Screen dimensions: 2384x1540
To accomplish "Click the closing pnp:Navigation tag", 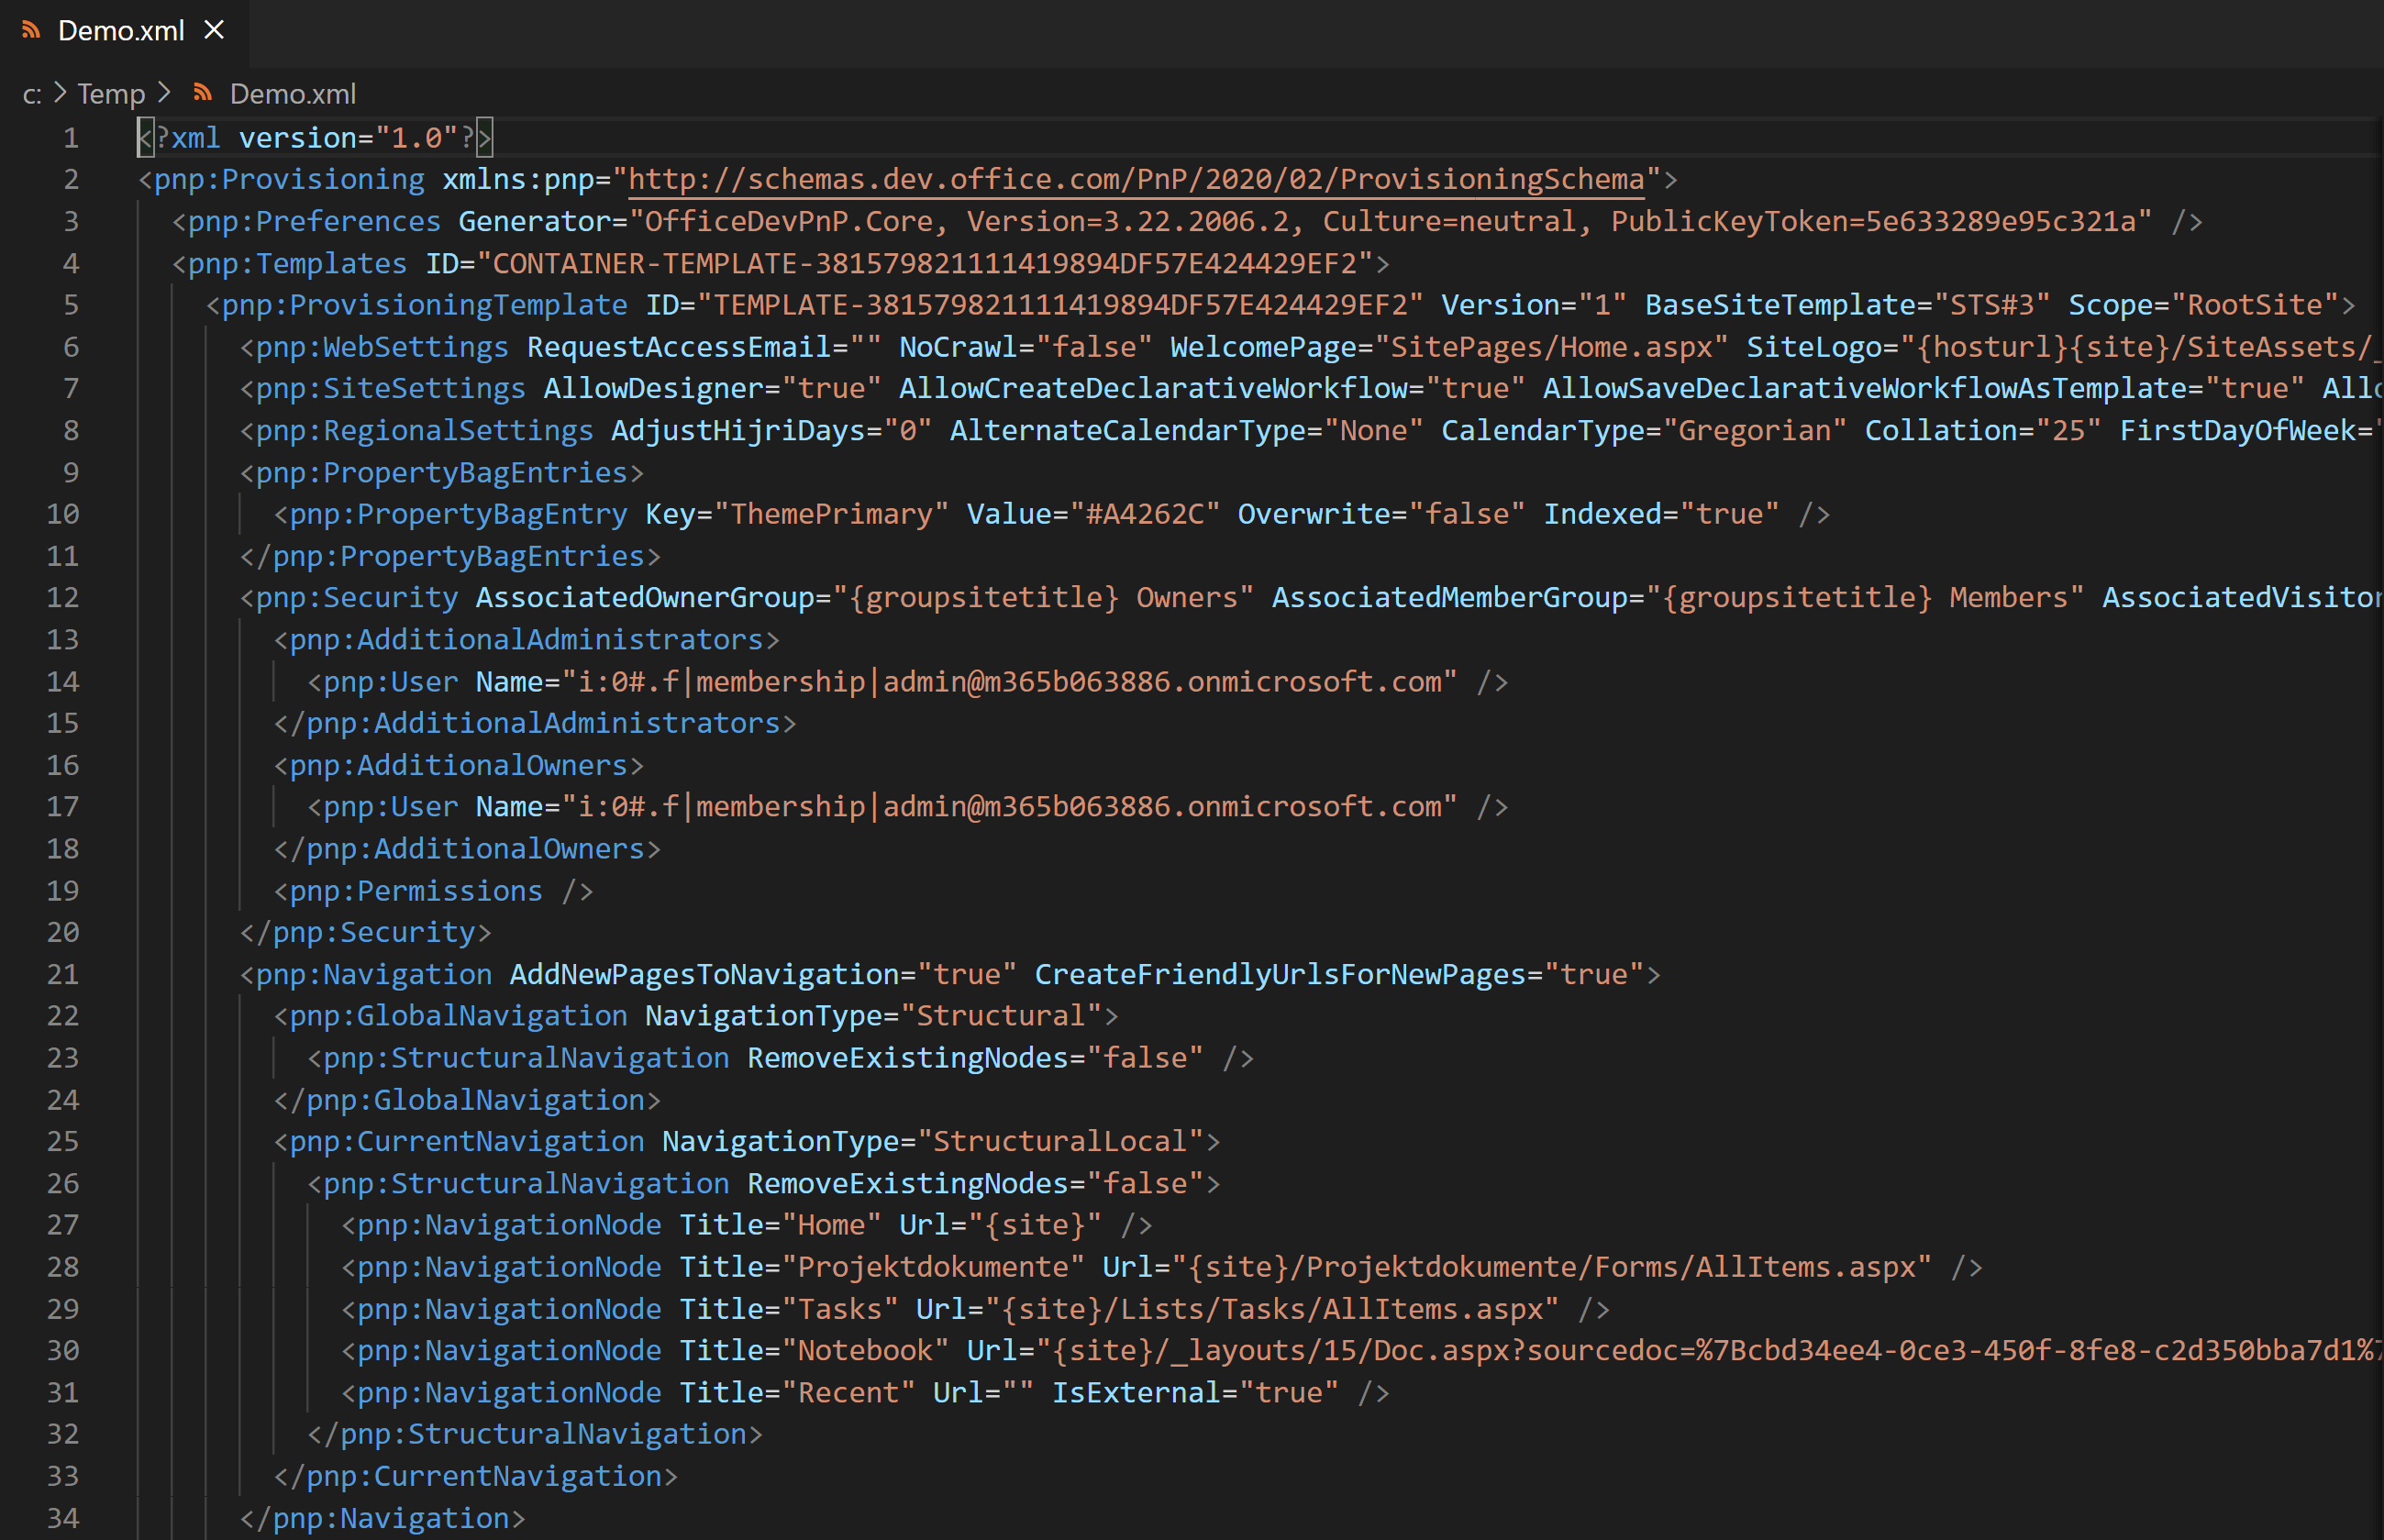I will pyautogui.click(x=382, y=1519).
